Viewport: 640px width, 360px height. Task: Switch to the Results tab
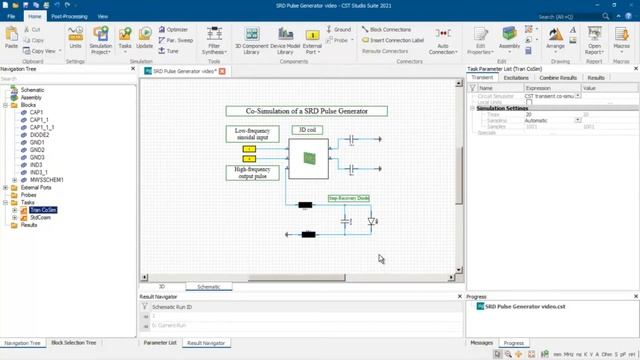pyautogui.click(x=596, y=78)
